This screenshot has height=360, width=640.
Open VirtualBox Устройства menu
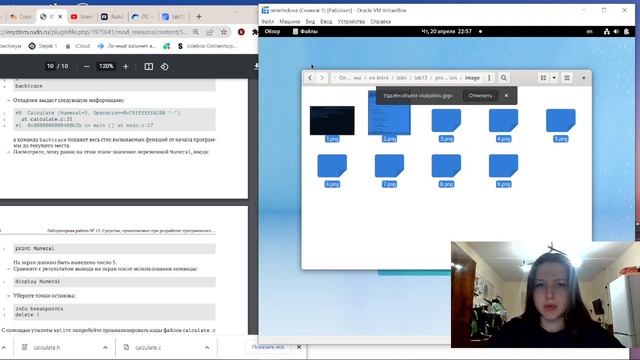pos(351,22)
